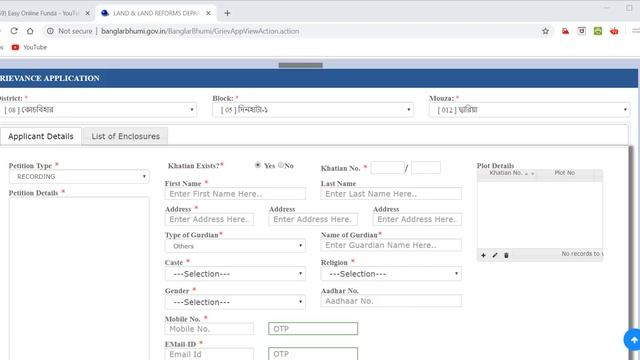This screenshot has height=360, width=640.
Task: Click the Aadhaar No. field
Action: pyautogui.click(x=391, y=301)
